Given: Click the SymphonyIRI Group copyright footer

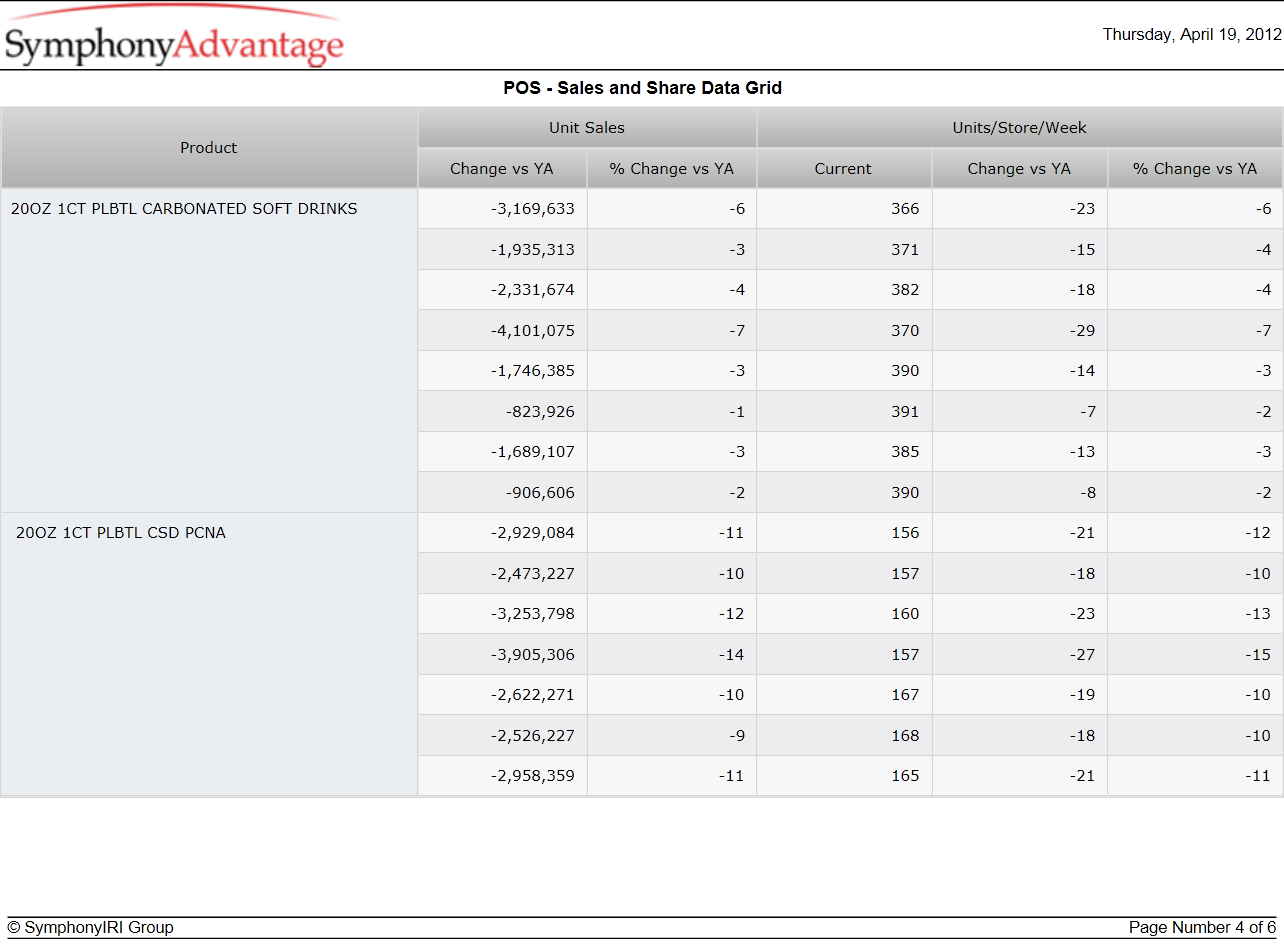Looking at the screenshot, I should (91, 928).
